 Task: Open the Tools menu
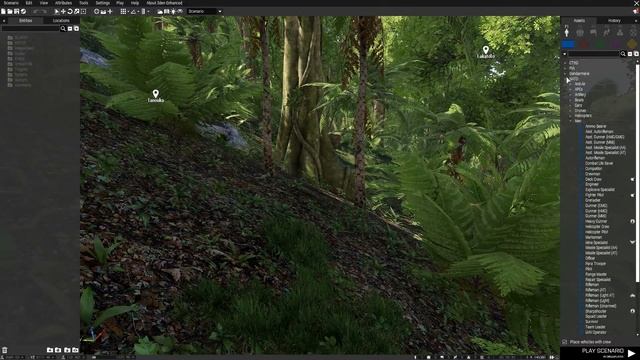(x=84, y=3)
